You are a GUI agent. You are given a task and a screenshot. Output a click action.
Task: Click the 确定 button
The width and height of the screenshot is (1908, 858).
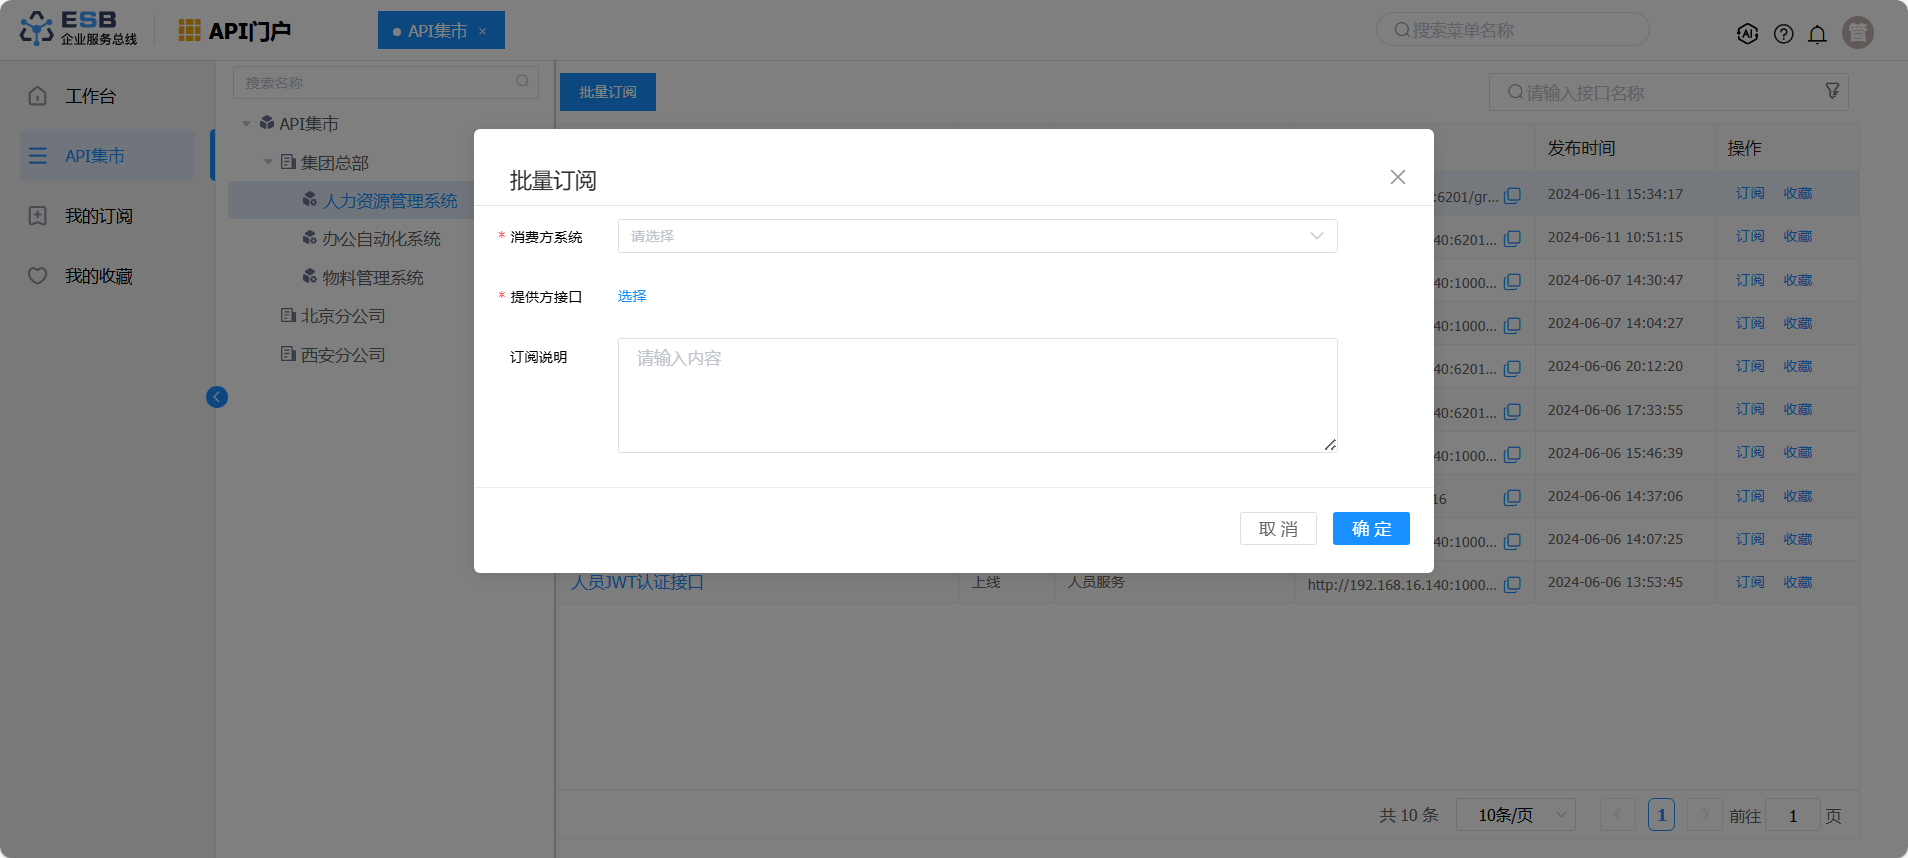(x=1370, y=529)
